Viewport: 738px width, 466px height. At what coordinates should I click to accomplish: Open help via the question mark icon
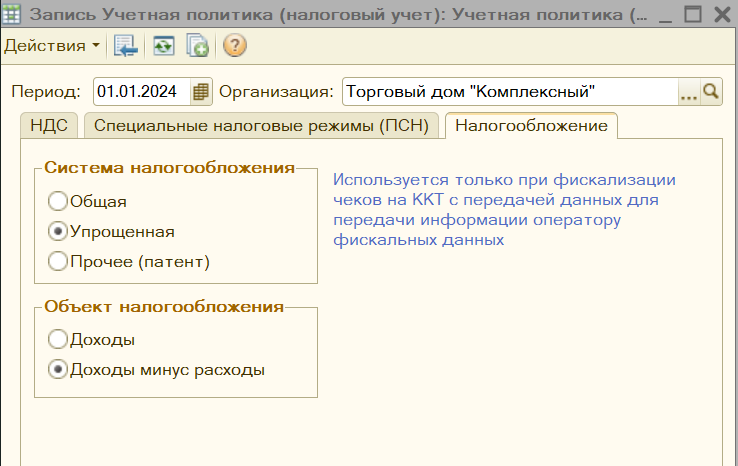tap(234, 46)
